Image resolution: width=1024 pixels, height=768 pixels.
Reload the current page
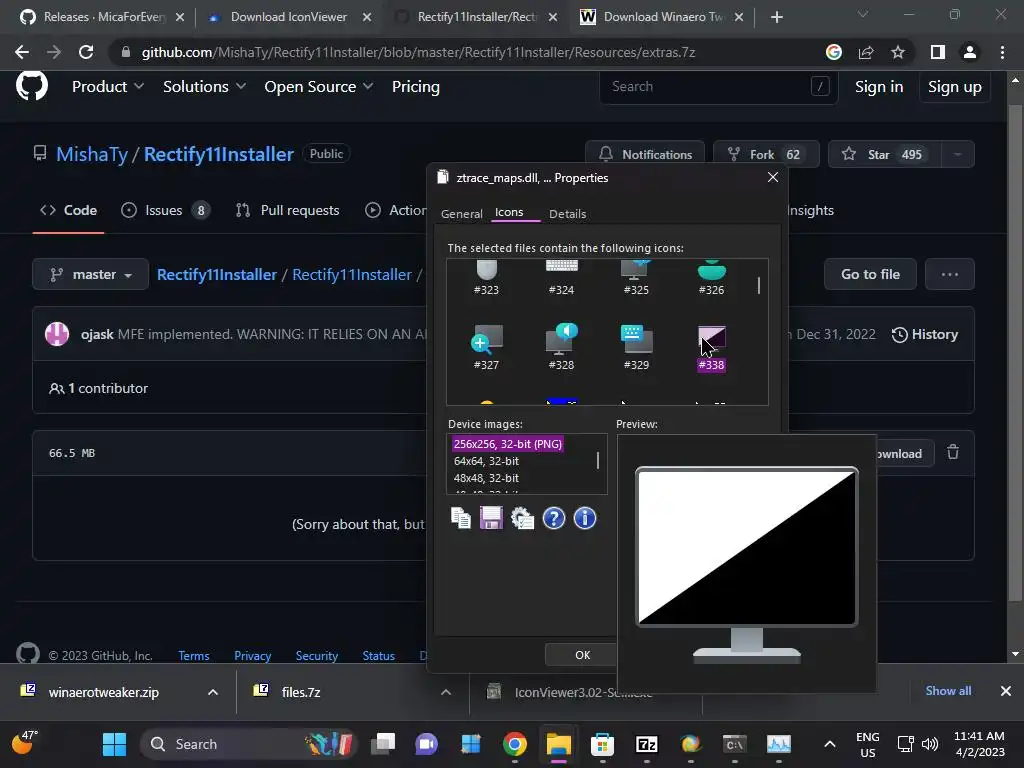86,52
